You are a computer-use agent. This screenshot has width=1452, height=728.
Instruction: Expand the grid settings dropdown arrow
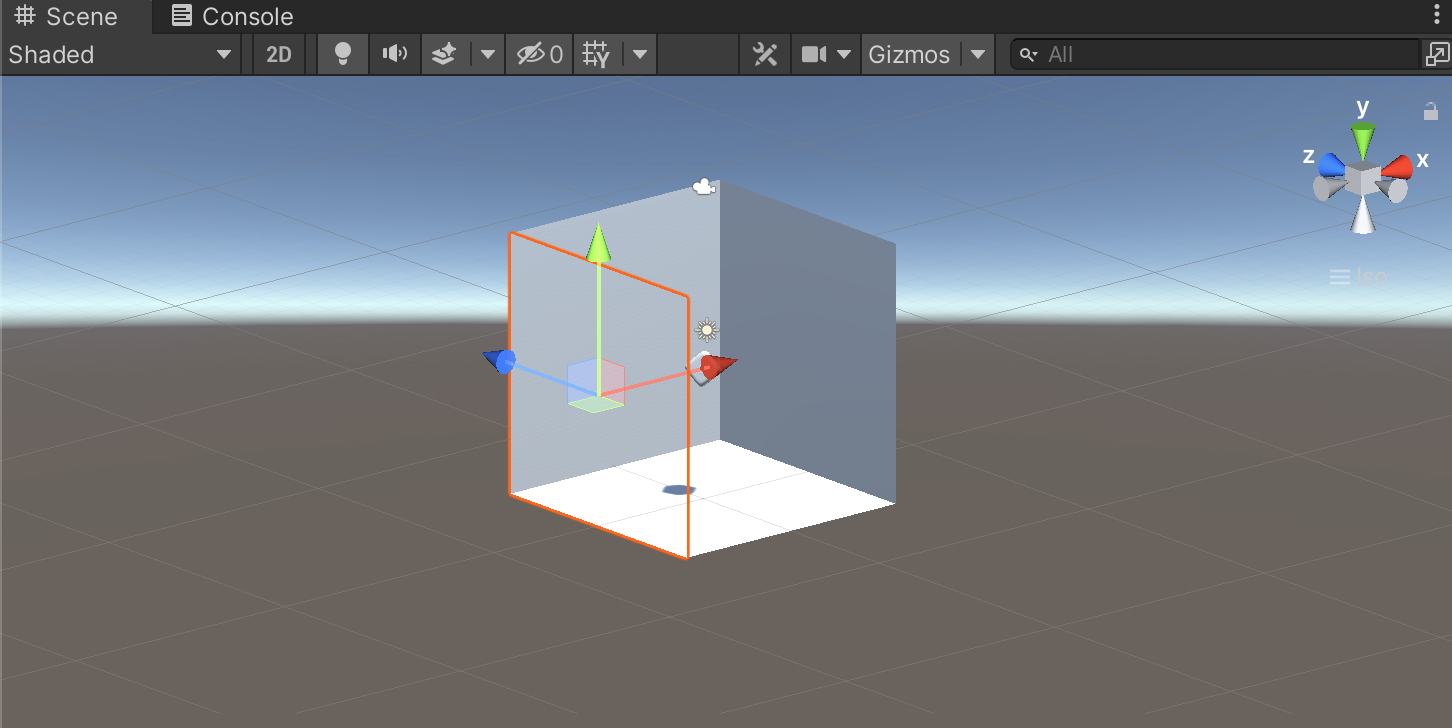pyautogui.click(x=640, y=55)
